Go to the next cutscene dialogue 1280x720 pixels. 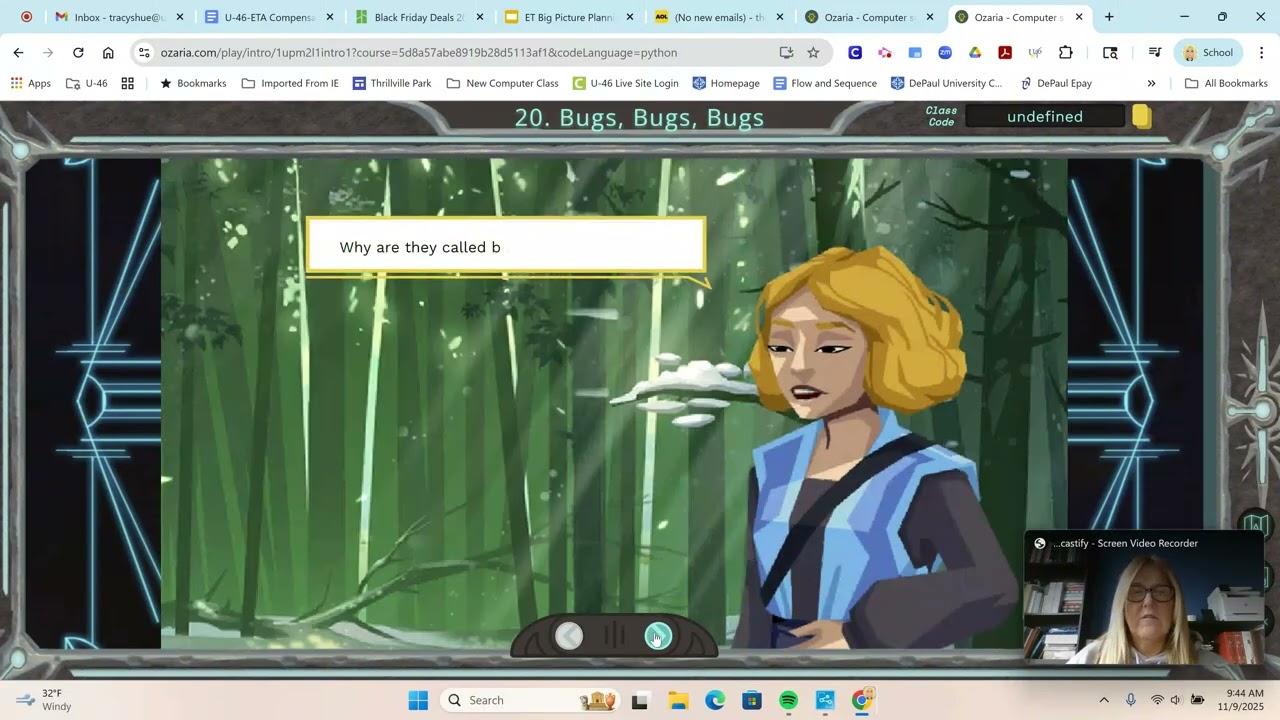[x=658, y=636]
